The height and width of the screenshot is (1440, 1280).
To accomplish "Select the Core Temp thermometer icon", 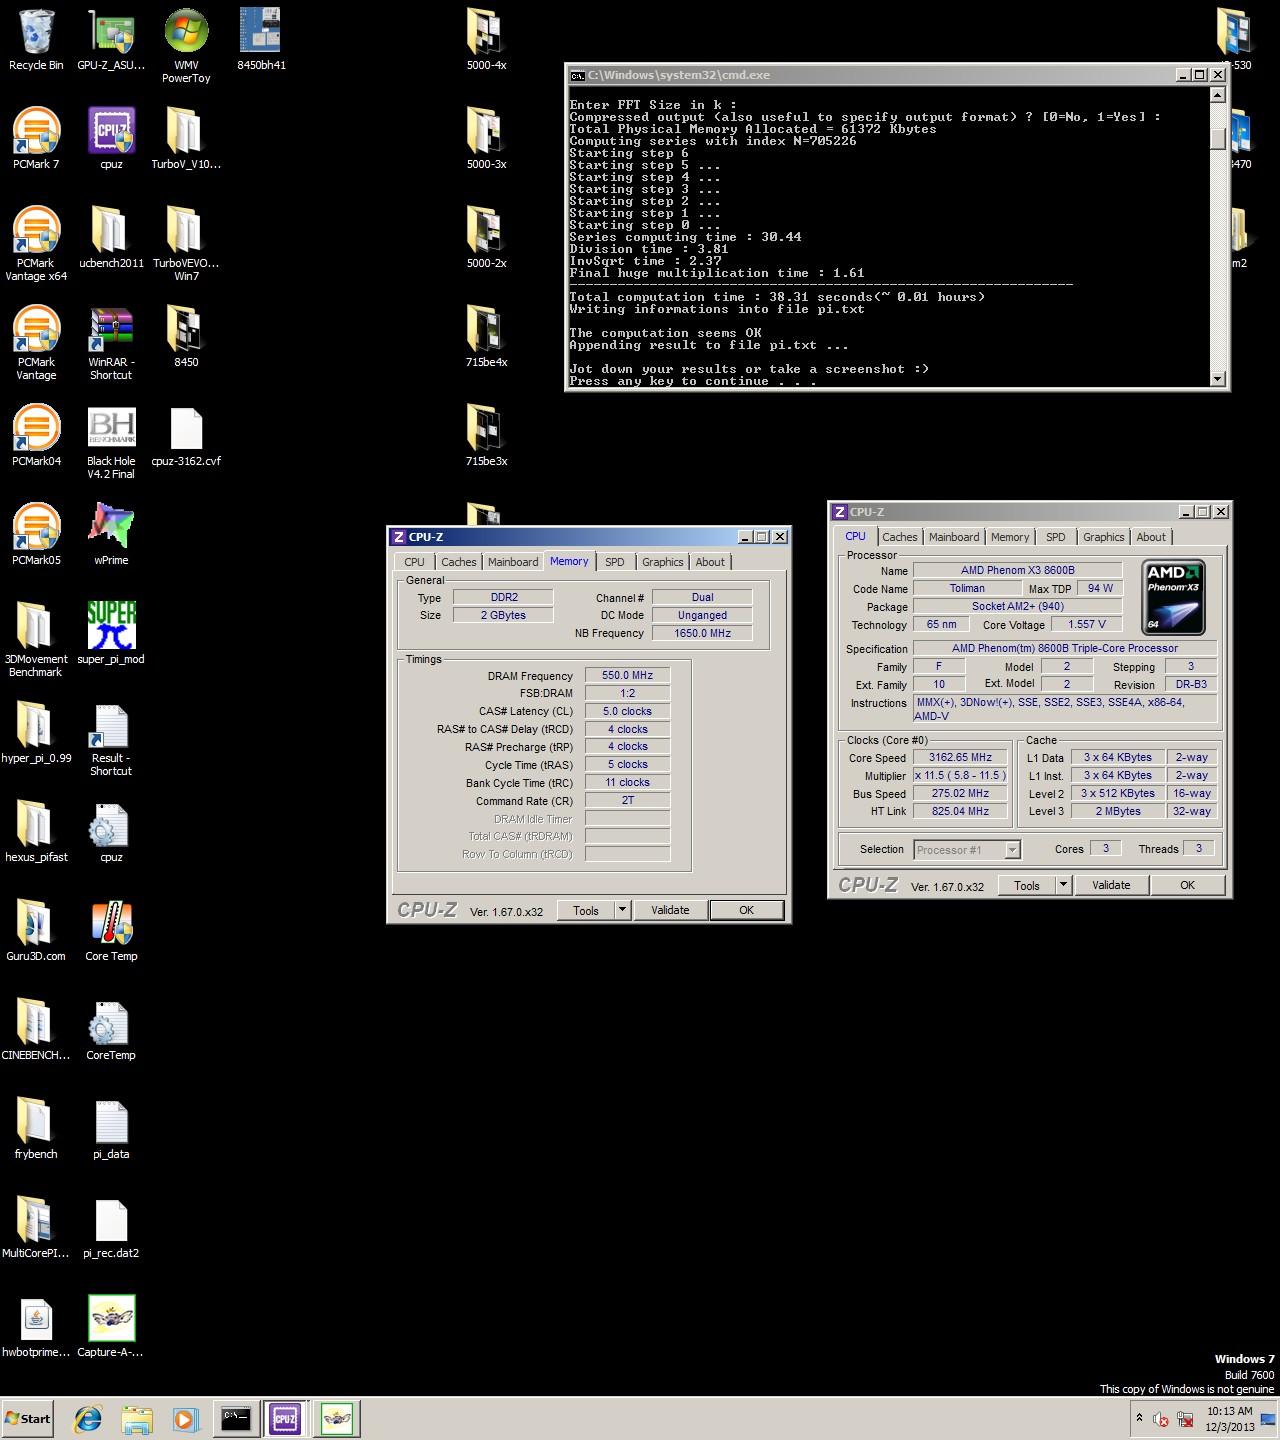I will (111, 931).
